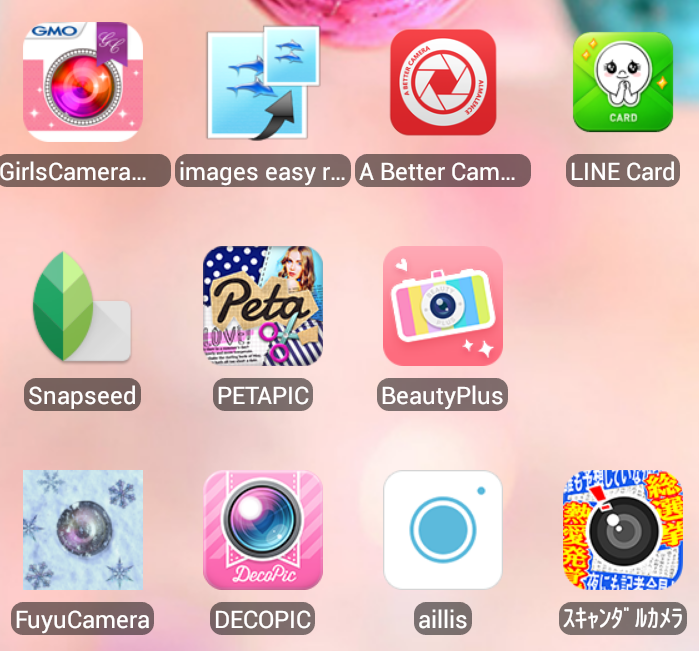Open the pink DECOPIC lens icon

coord(263,530)
